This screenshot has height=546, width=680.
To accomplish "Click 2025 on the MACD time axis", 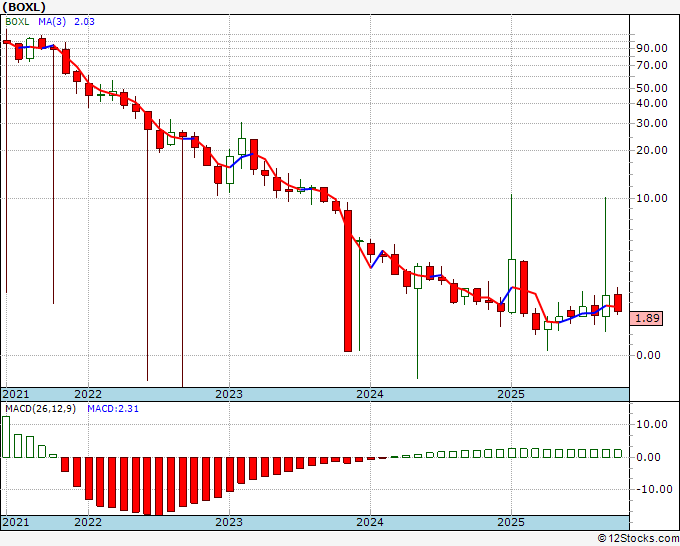I will tap(511, 522).
